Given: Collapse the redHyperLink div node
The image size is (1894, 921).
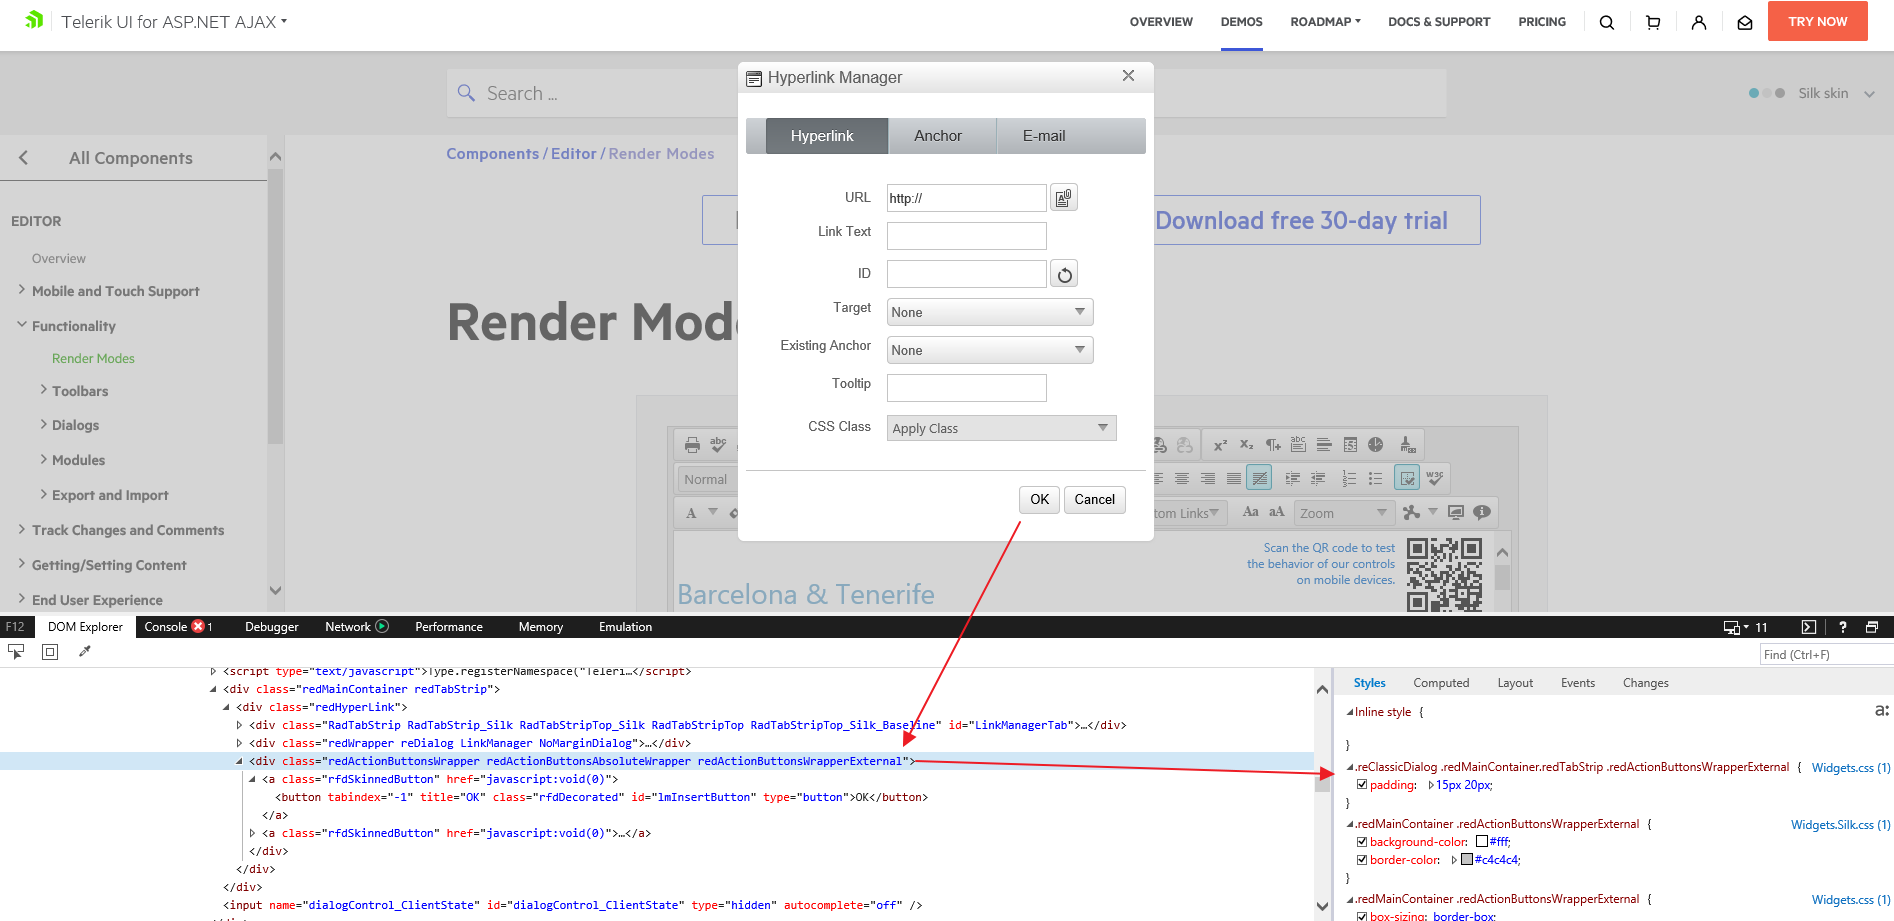Looking at the screenshot, I should point(227,707).
